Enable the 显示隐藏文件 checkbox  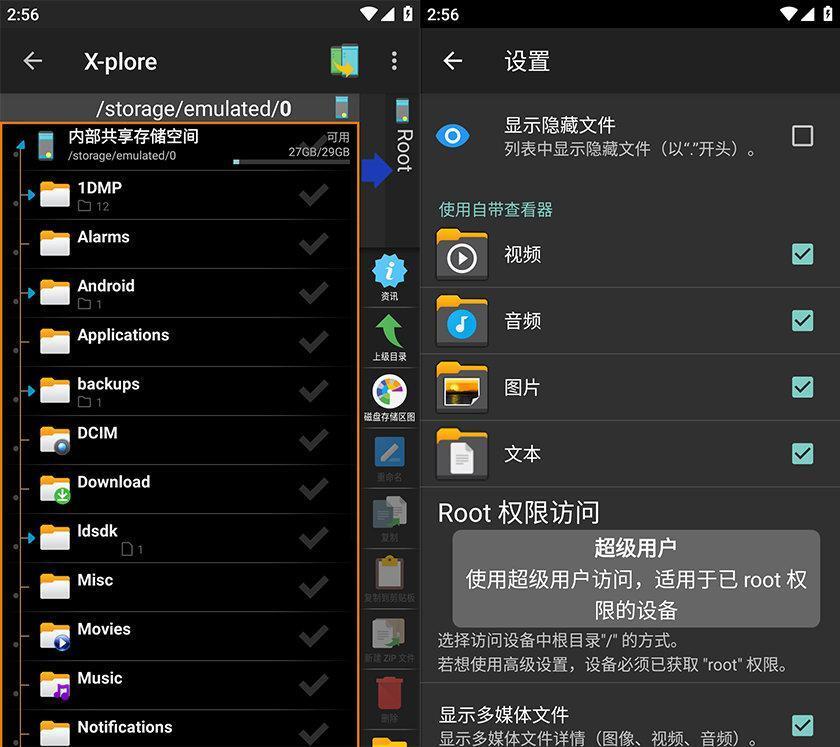click(802, 136)
